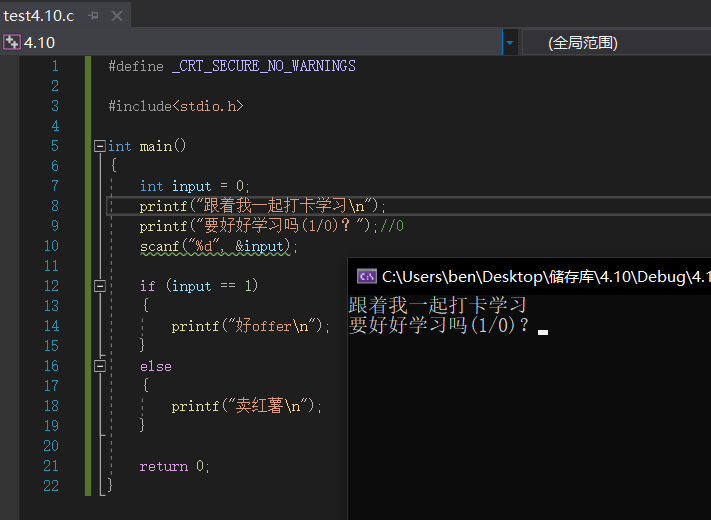Click the printf 好offer line
The image size is (711, 520).
(x=251, y=326)
